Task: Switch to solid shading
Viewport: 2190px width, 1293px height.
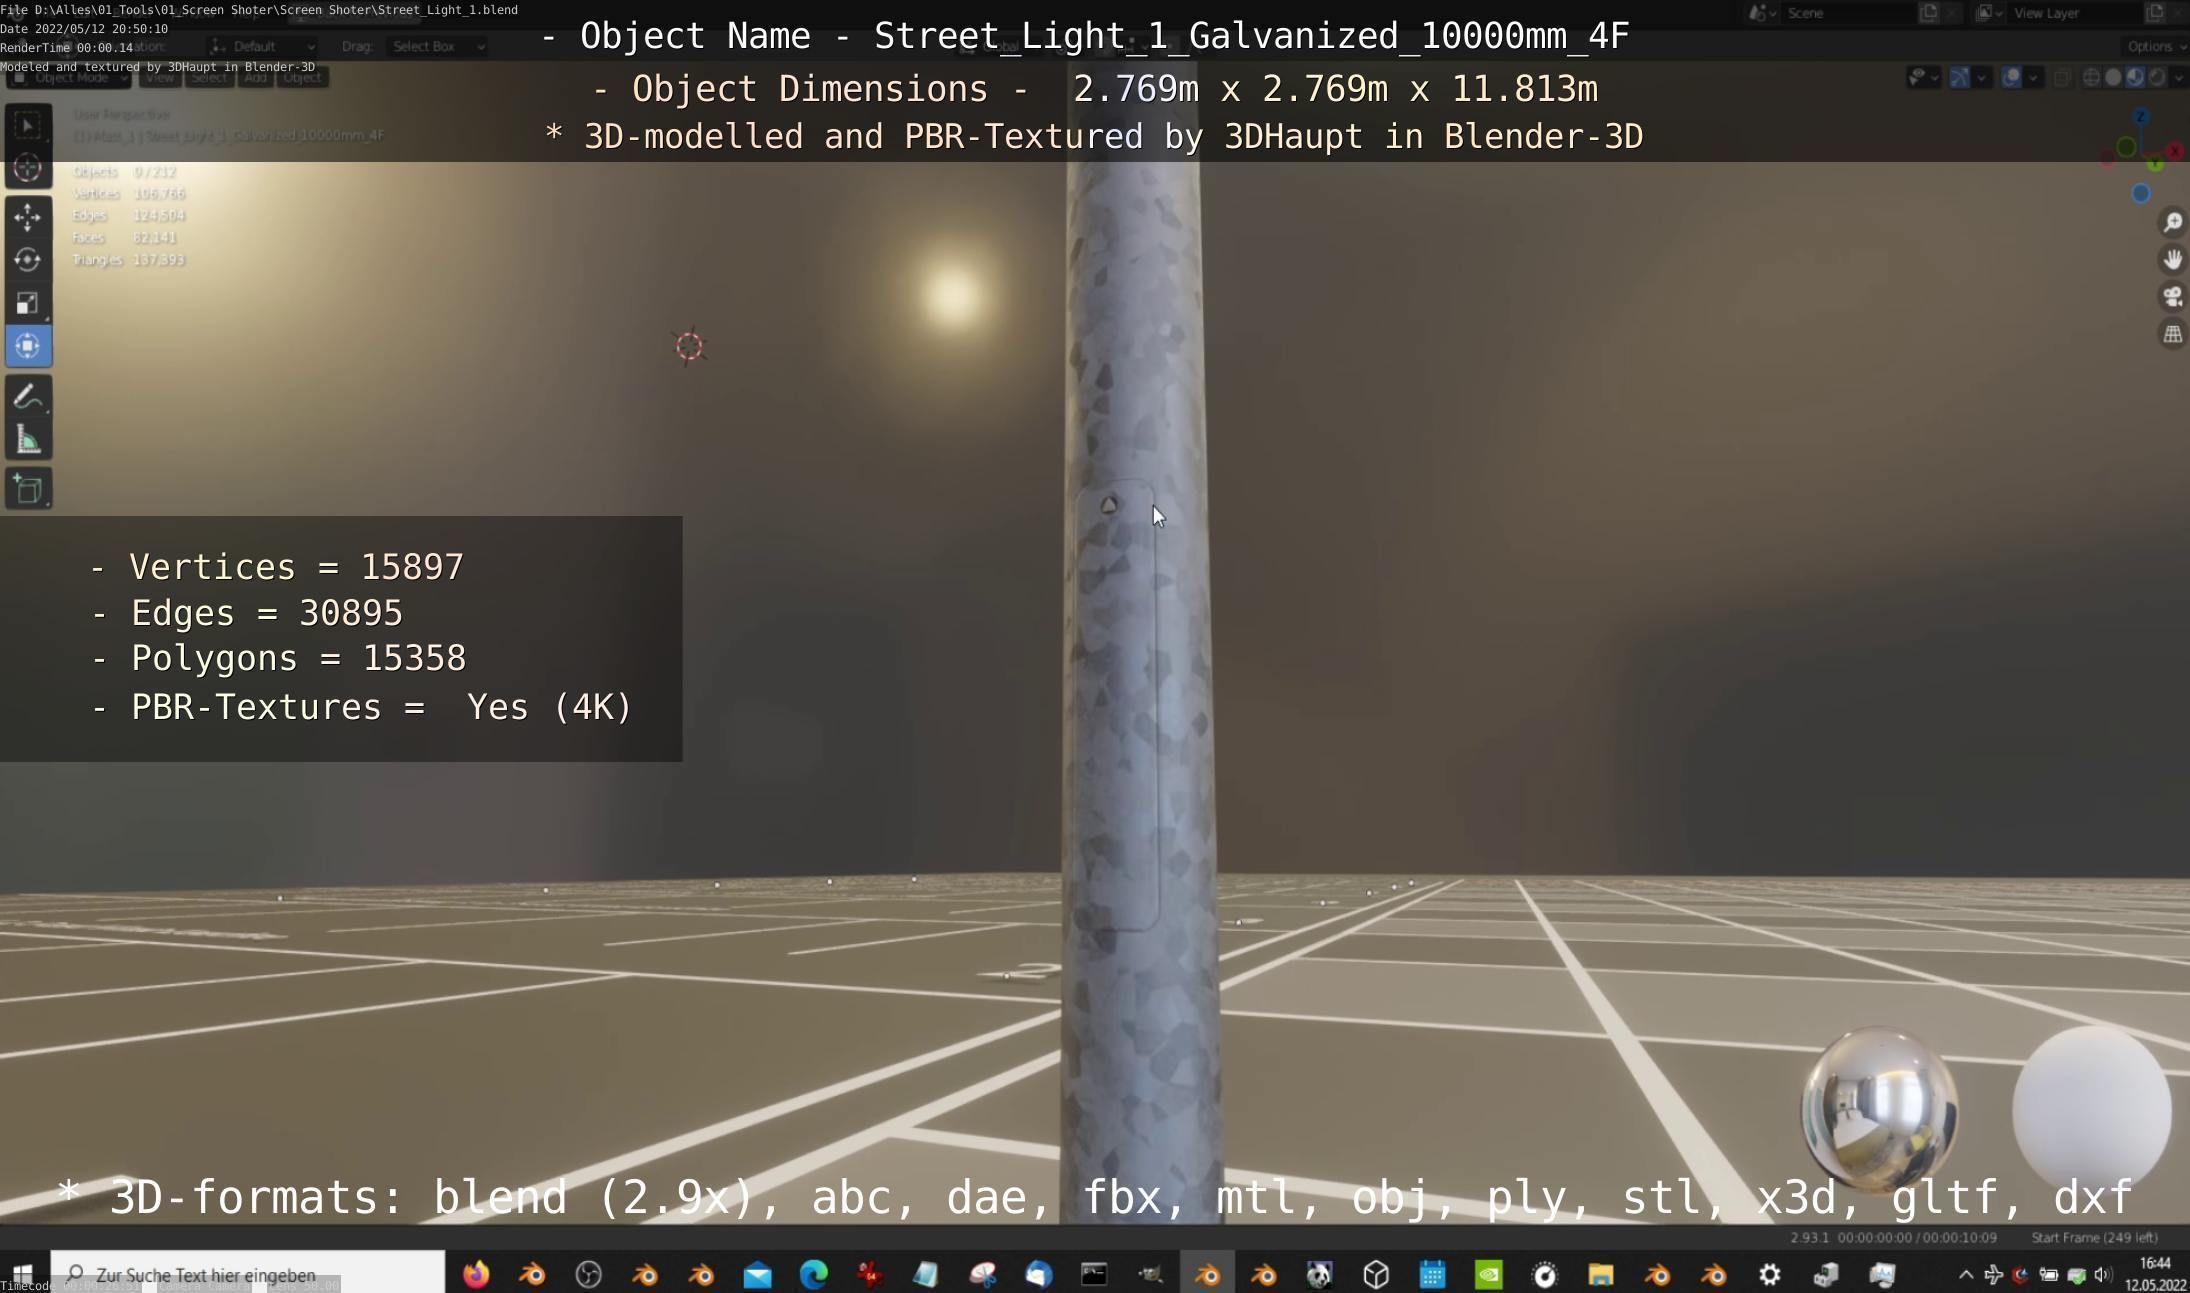Action: tap(2113, 77)
